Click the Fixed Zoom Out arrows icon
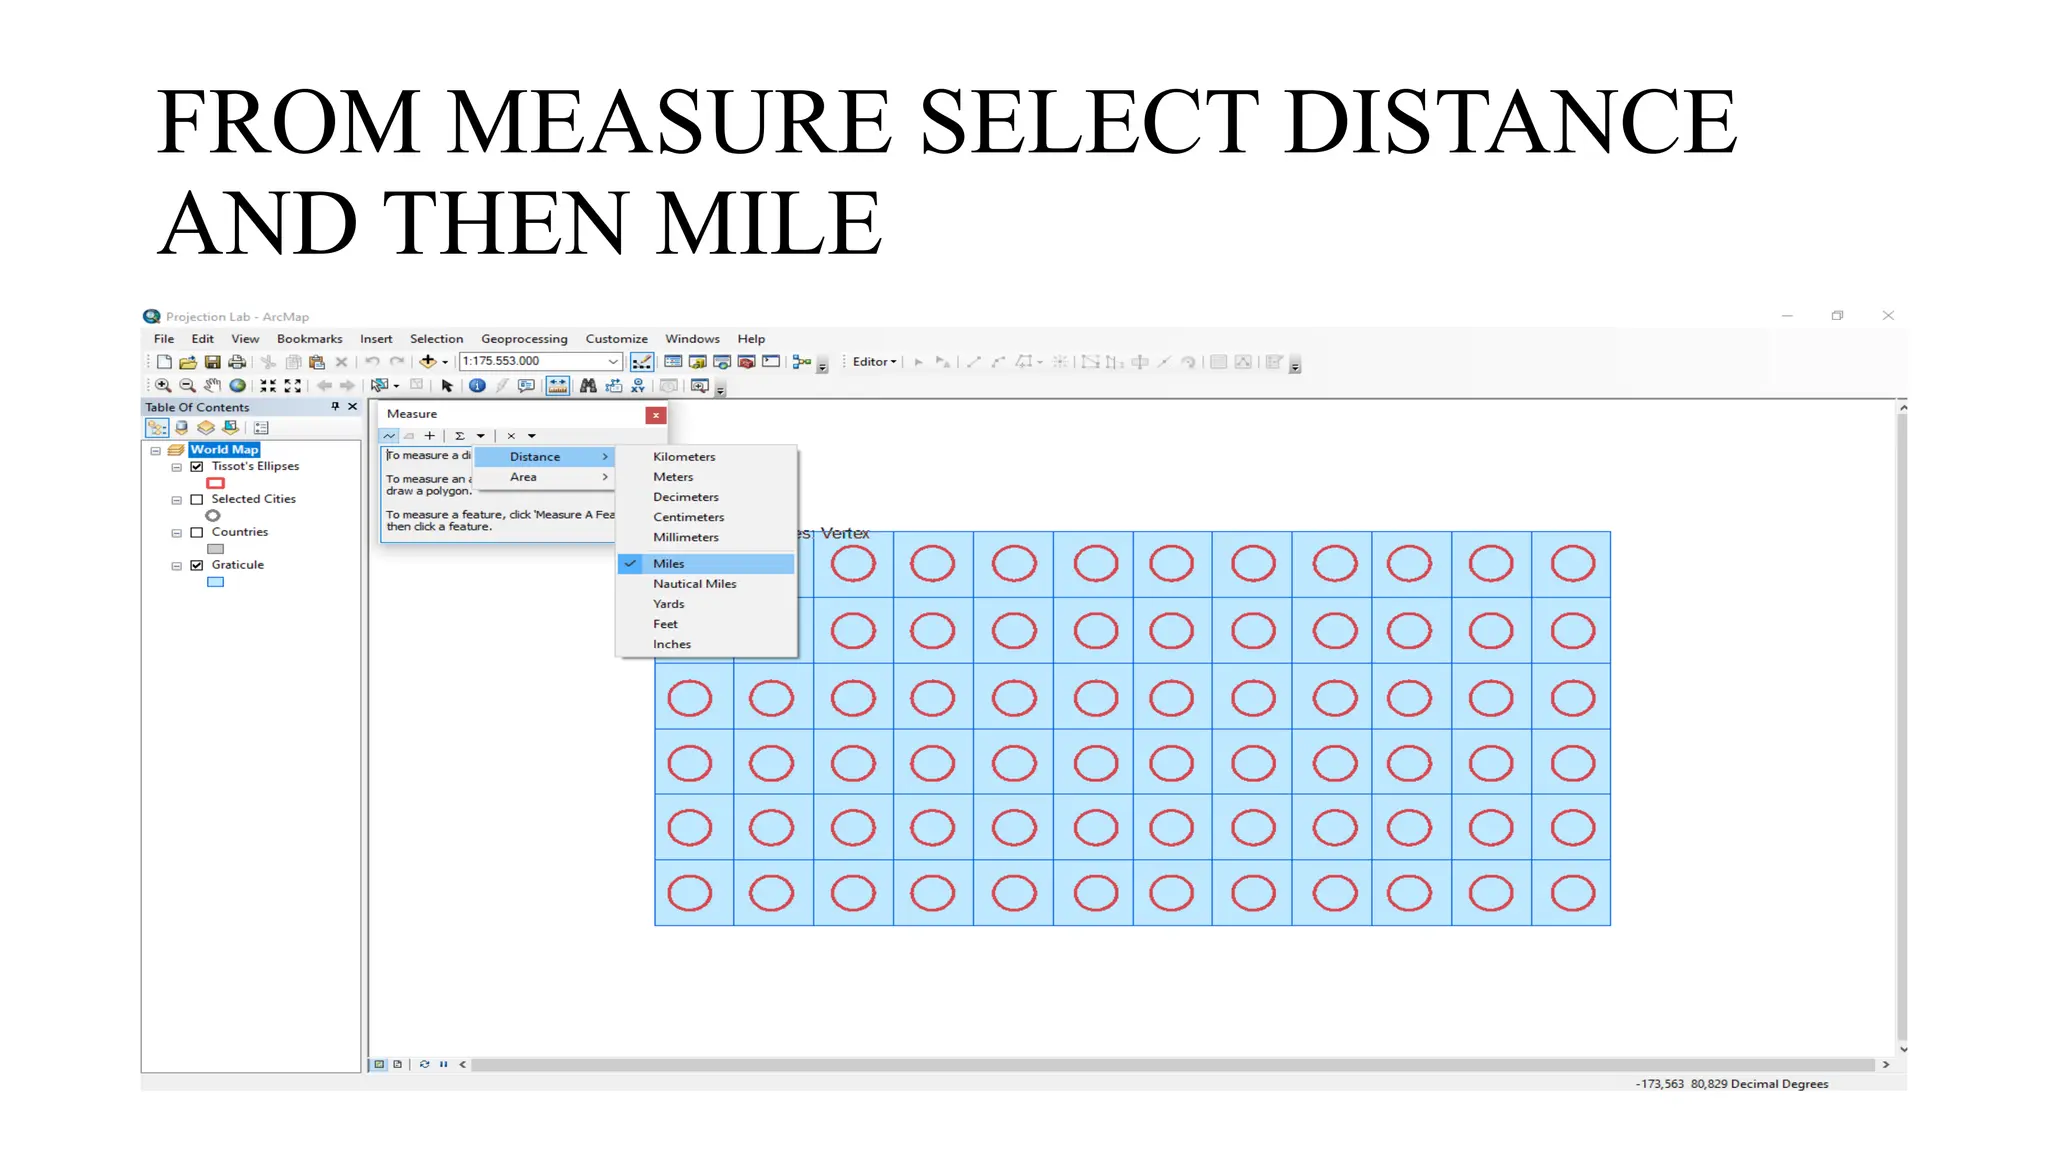2048x1152 pixels. [x=293, y=385]
